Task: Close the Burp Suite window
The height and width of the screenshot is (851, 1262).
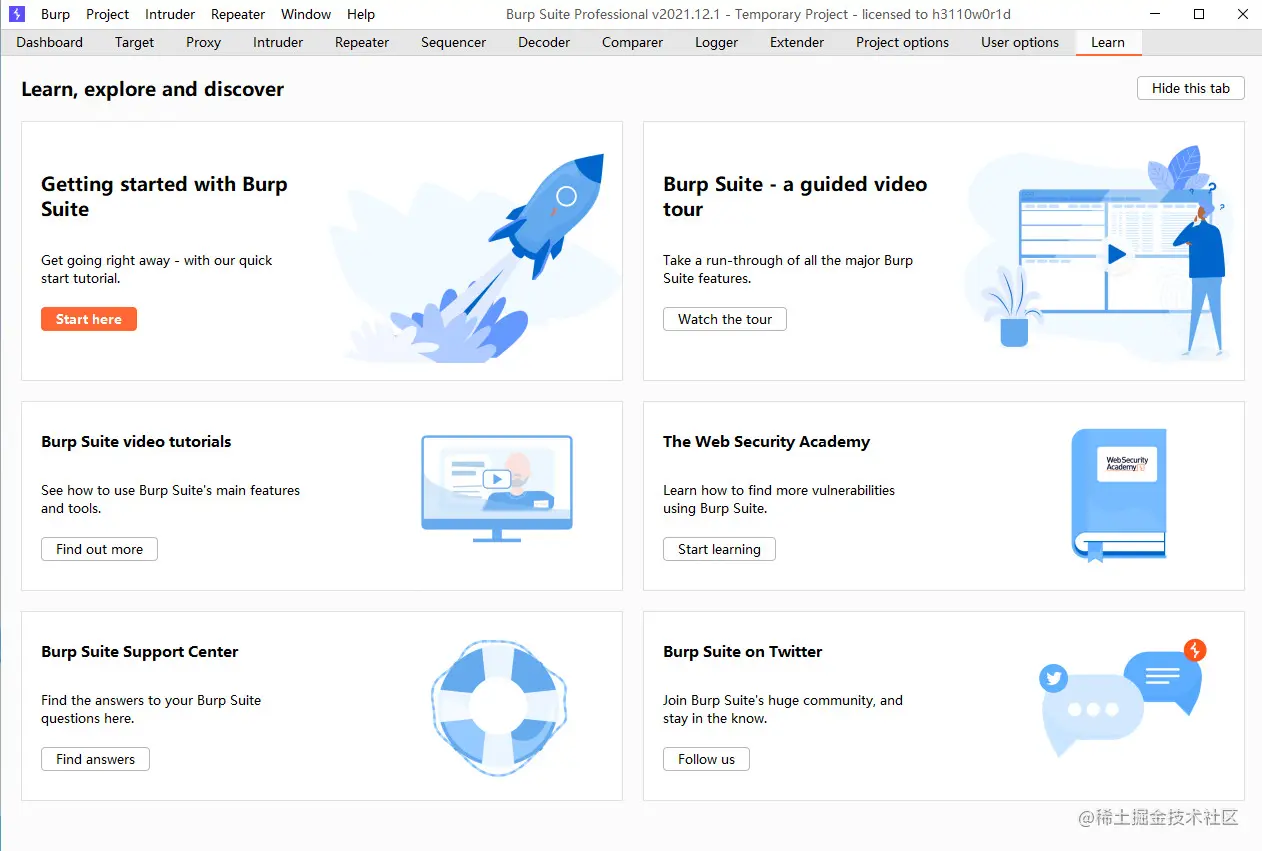Action: coord(1243,14)
